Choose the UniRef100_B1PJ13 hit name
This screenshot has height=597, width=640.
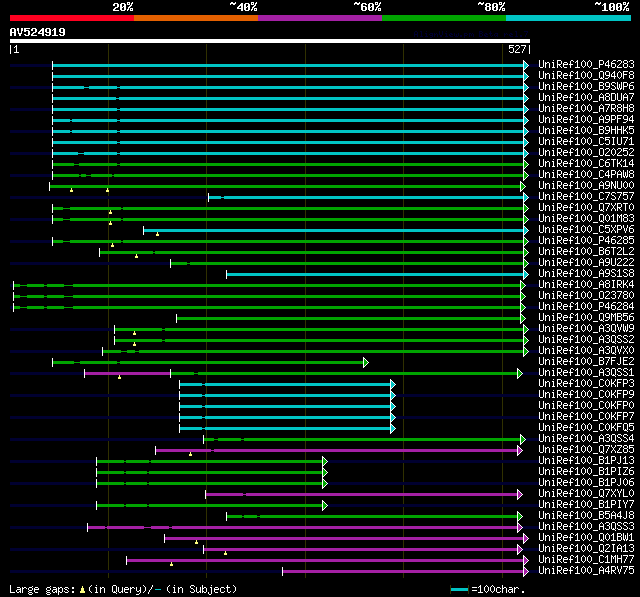[x=586, y=461]
